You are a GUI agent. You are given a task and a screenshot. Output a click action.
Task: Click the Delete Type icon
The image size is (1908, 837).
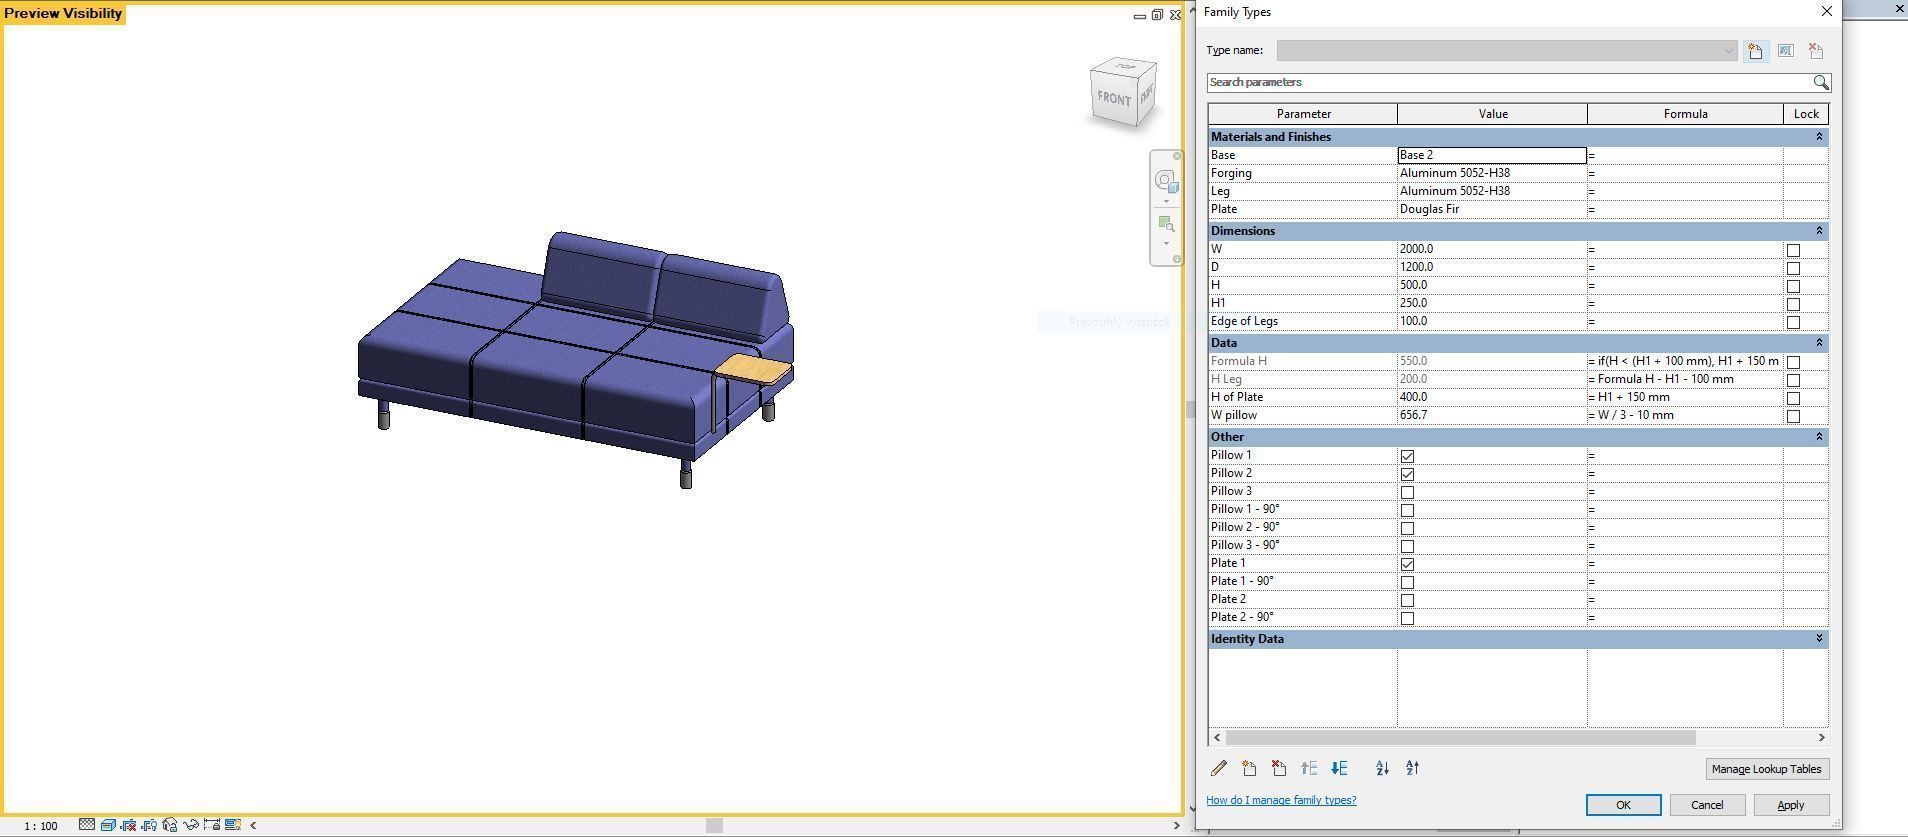click(x=1816, y=51)
